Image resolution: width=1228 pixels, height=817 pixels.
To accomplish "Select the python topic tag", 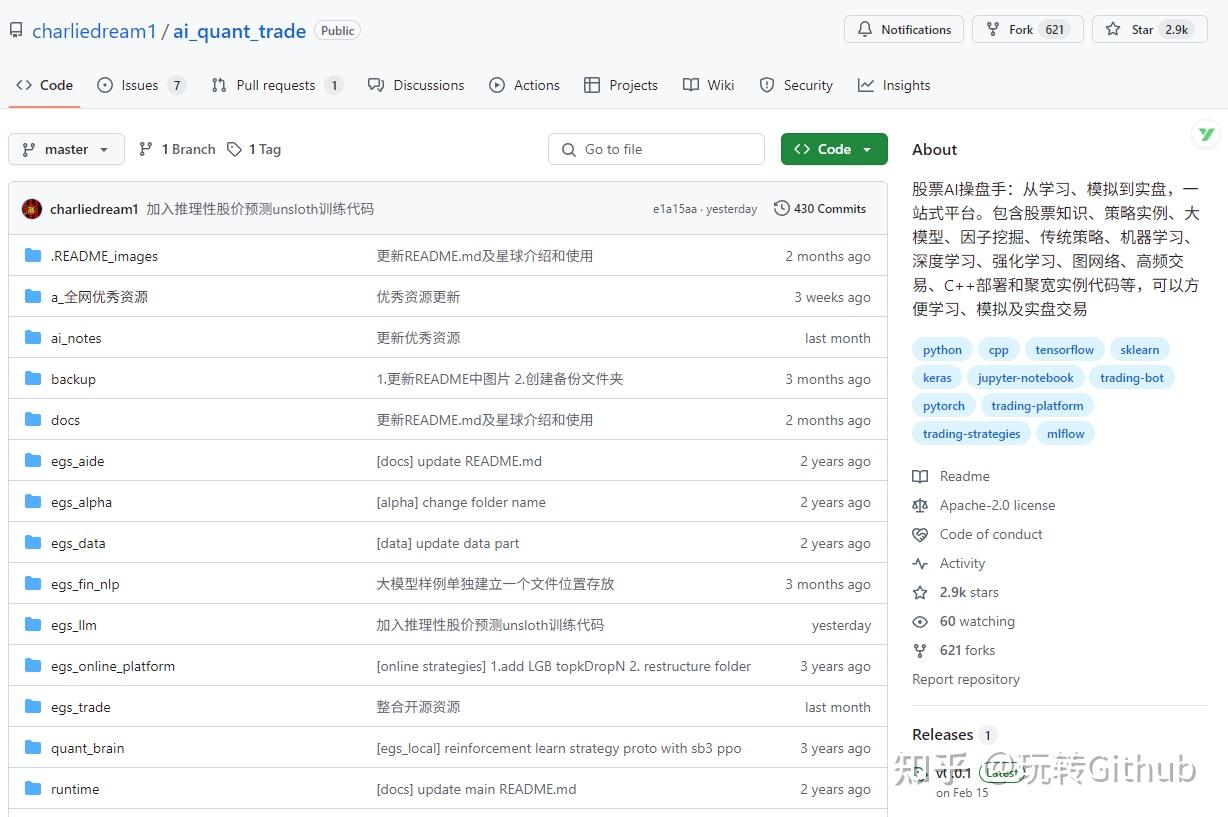I will (x=941, y=349).
